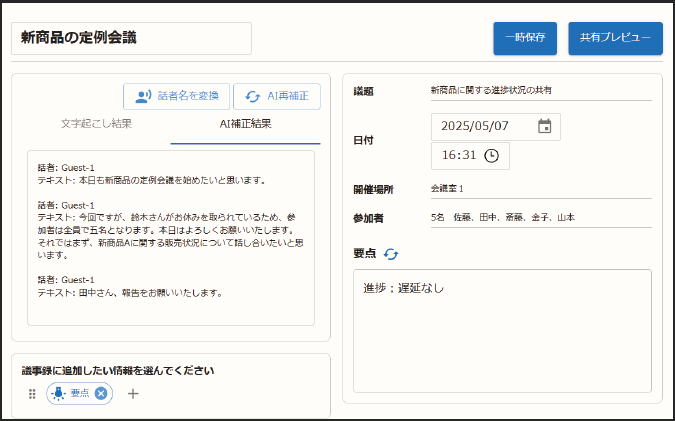Switch to the AI補正結果 tab
Screen dimensions: 675x421
coord(245,124)
